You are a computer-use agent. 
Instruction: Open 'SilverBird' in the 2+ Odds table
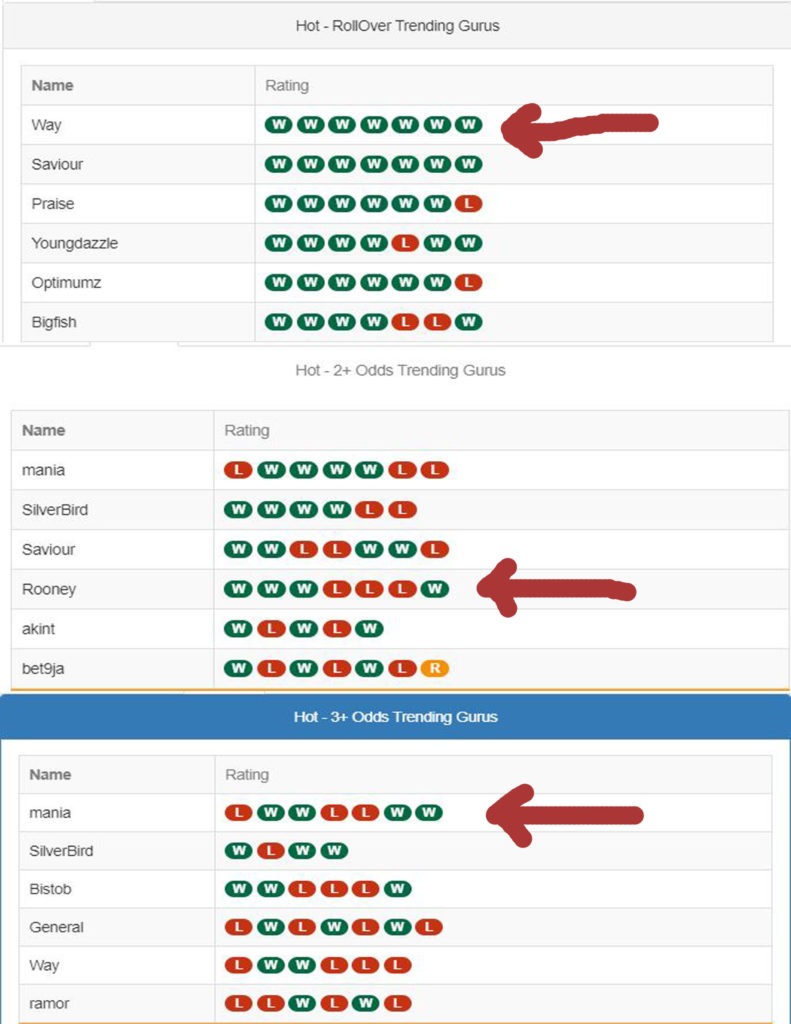pyautogui.click(x=55, y=510)
